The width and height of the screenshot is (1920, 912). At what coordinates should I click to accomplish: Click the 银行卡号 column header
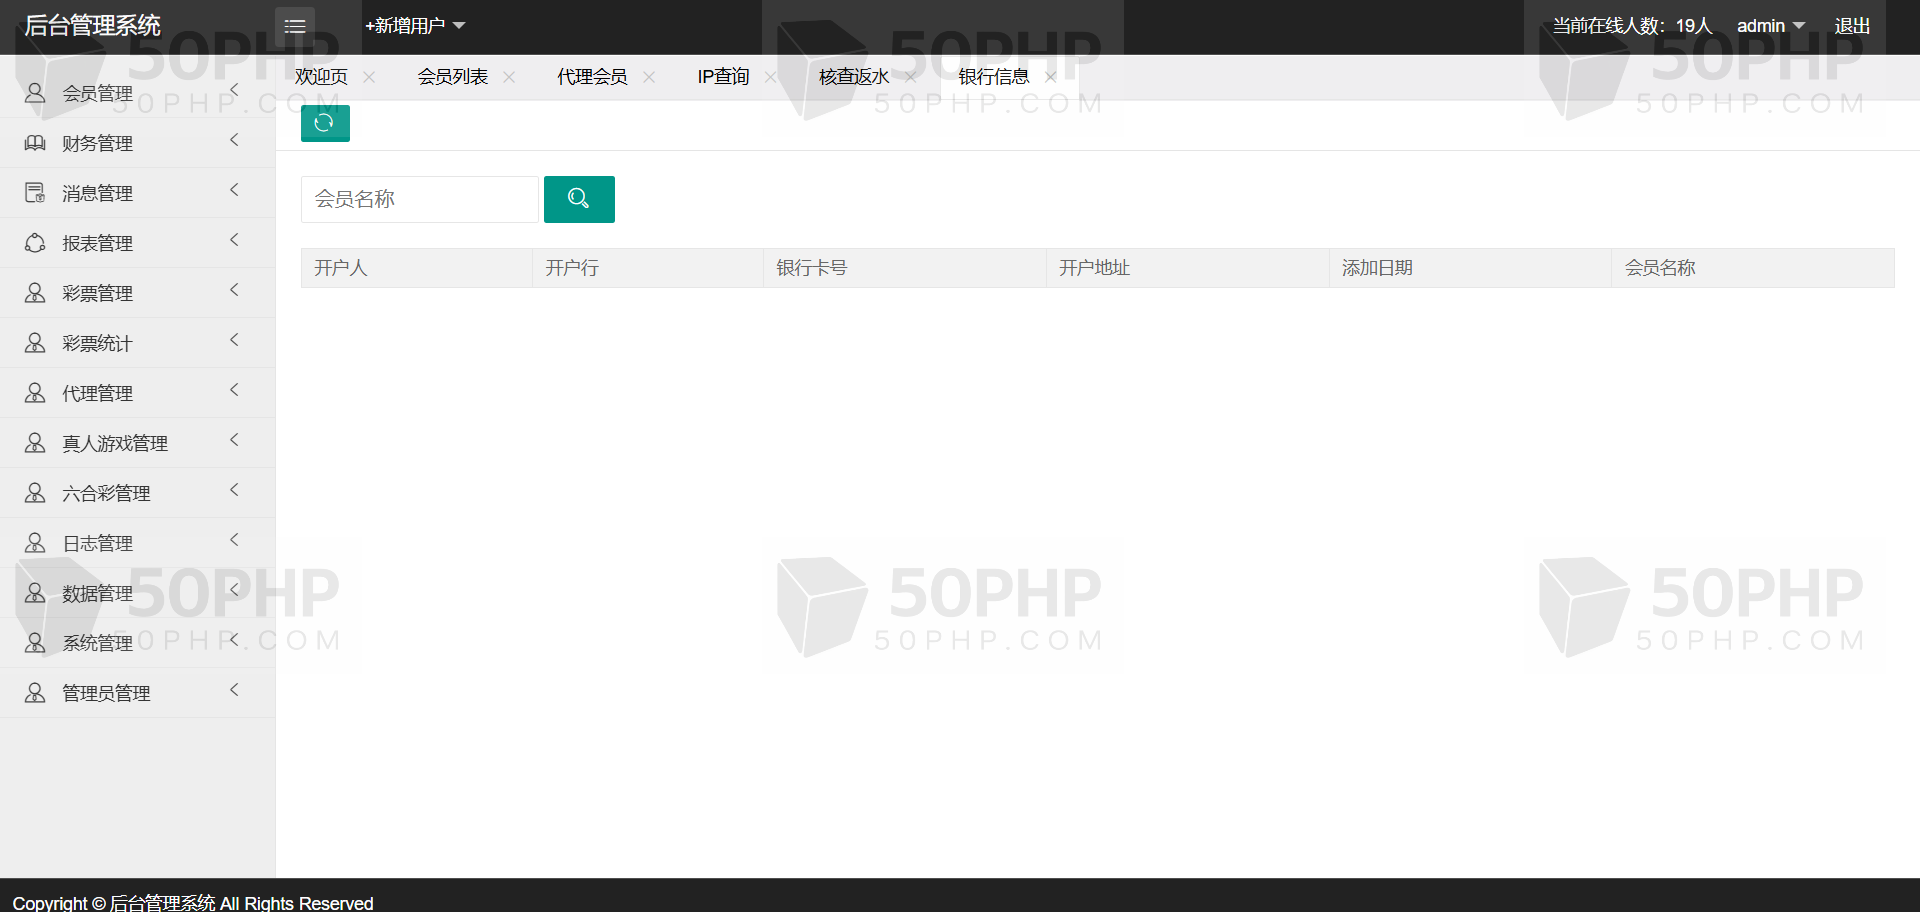[x=811, y=268]
